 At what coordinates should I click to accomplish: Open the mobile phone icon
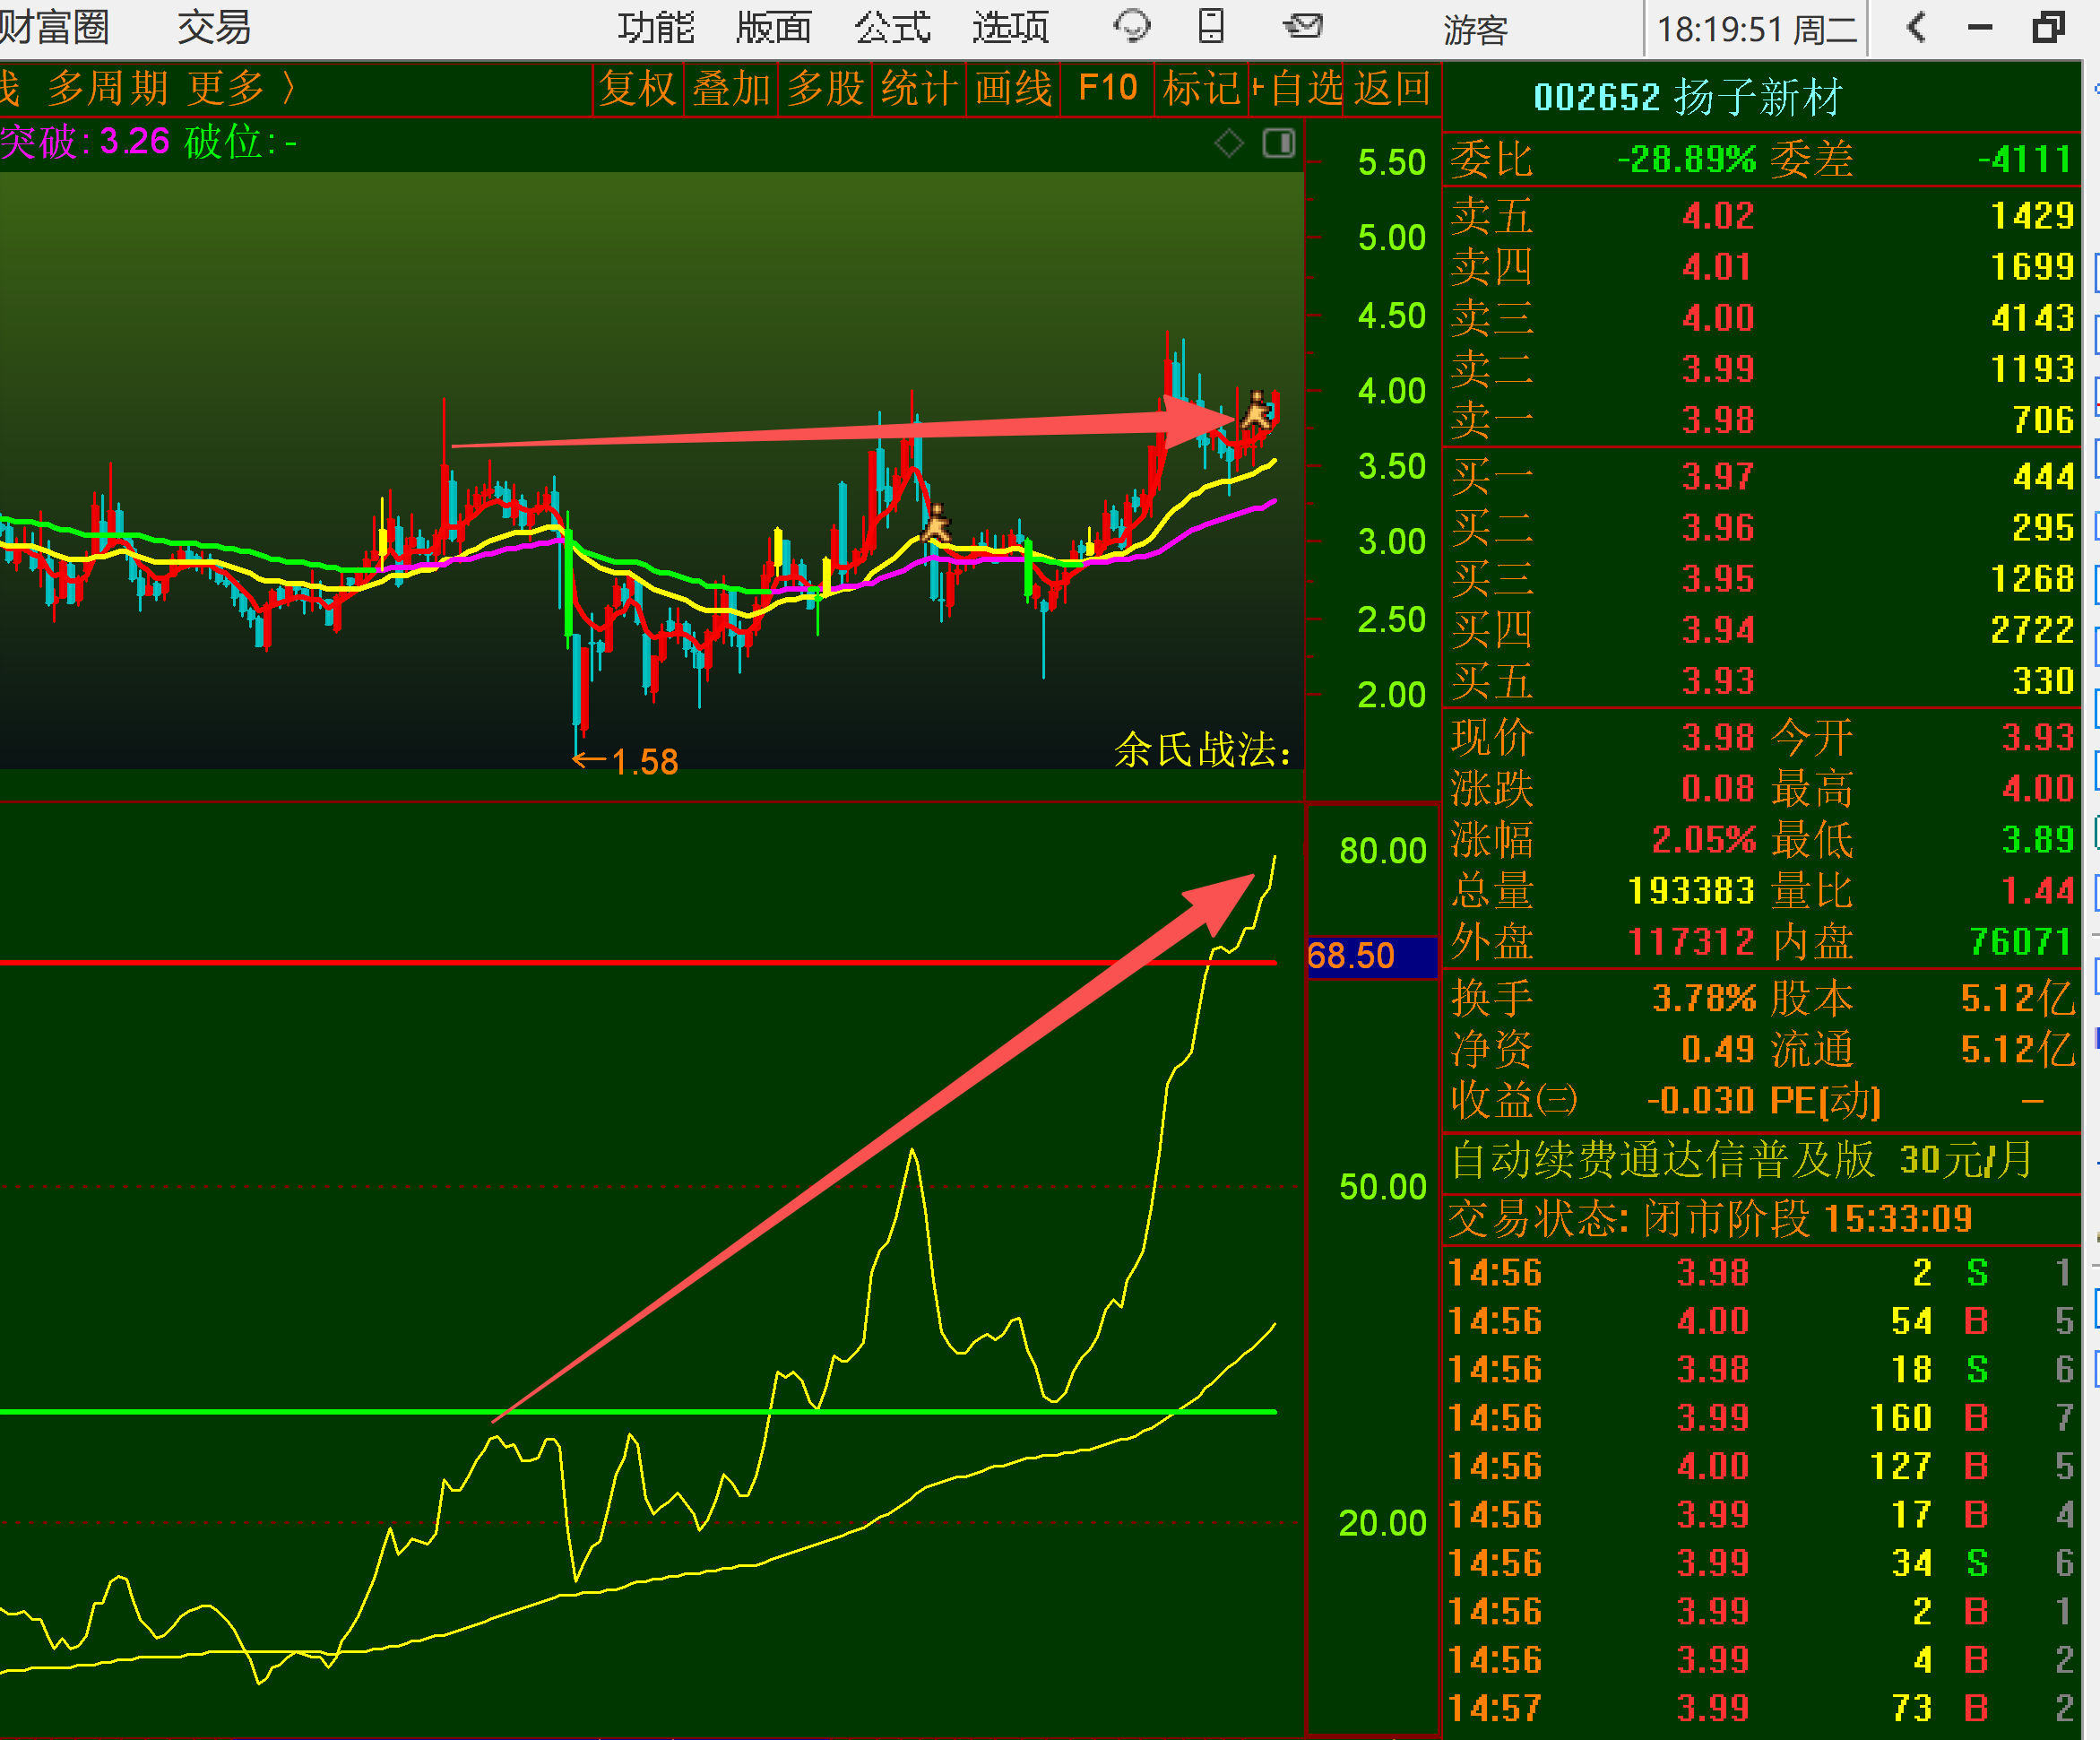point(1211,27)
